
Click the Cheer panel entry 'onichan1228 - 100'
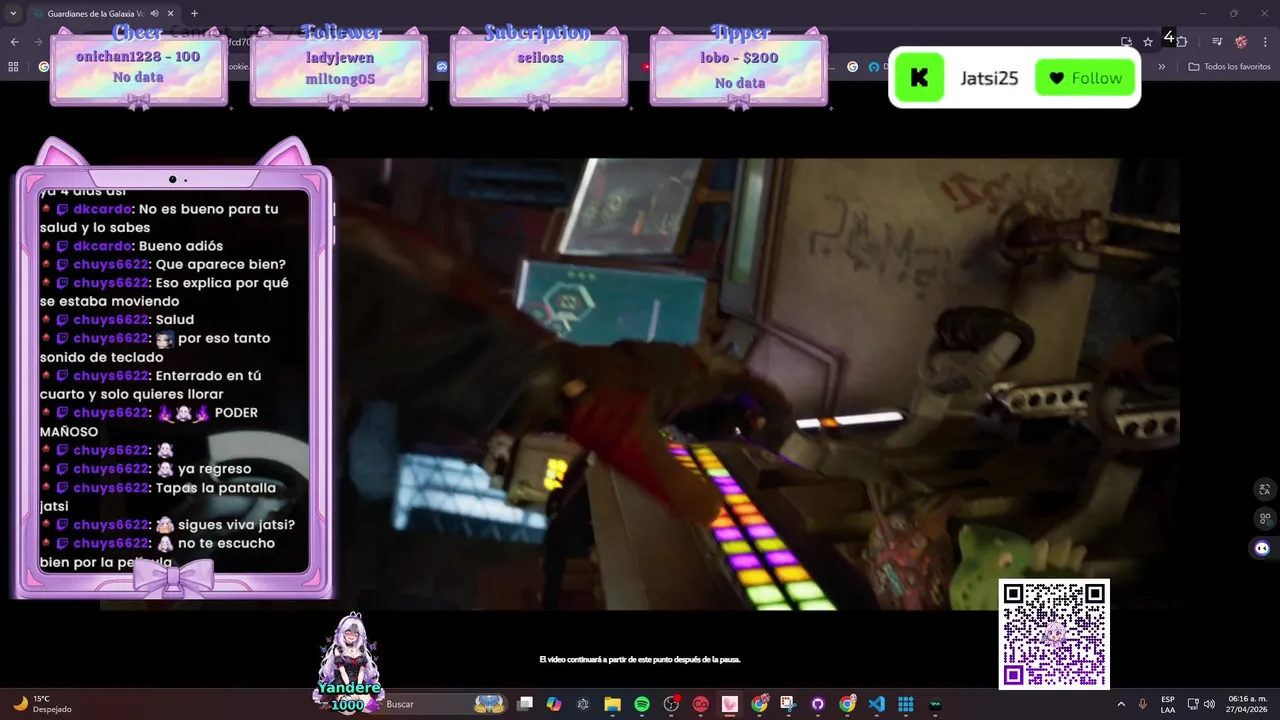click(138, 57)
